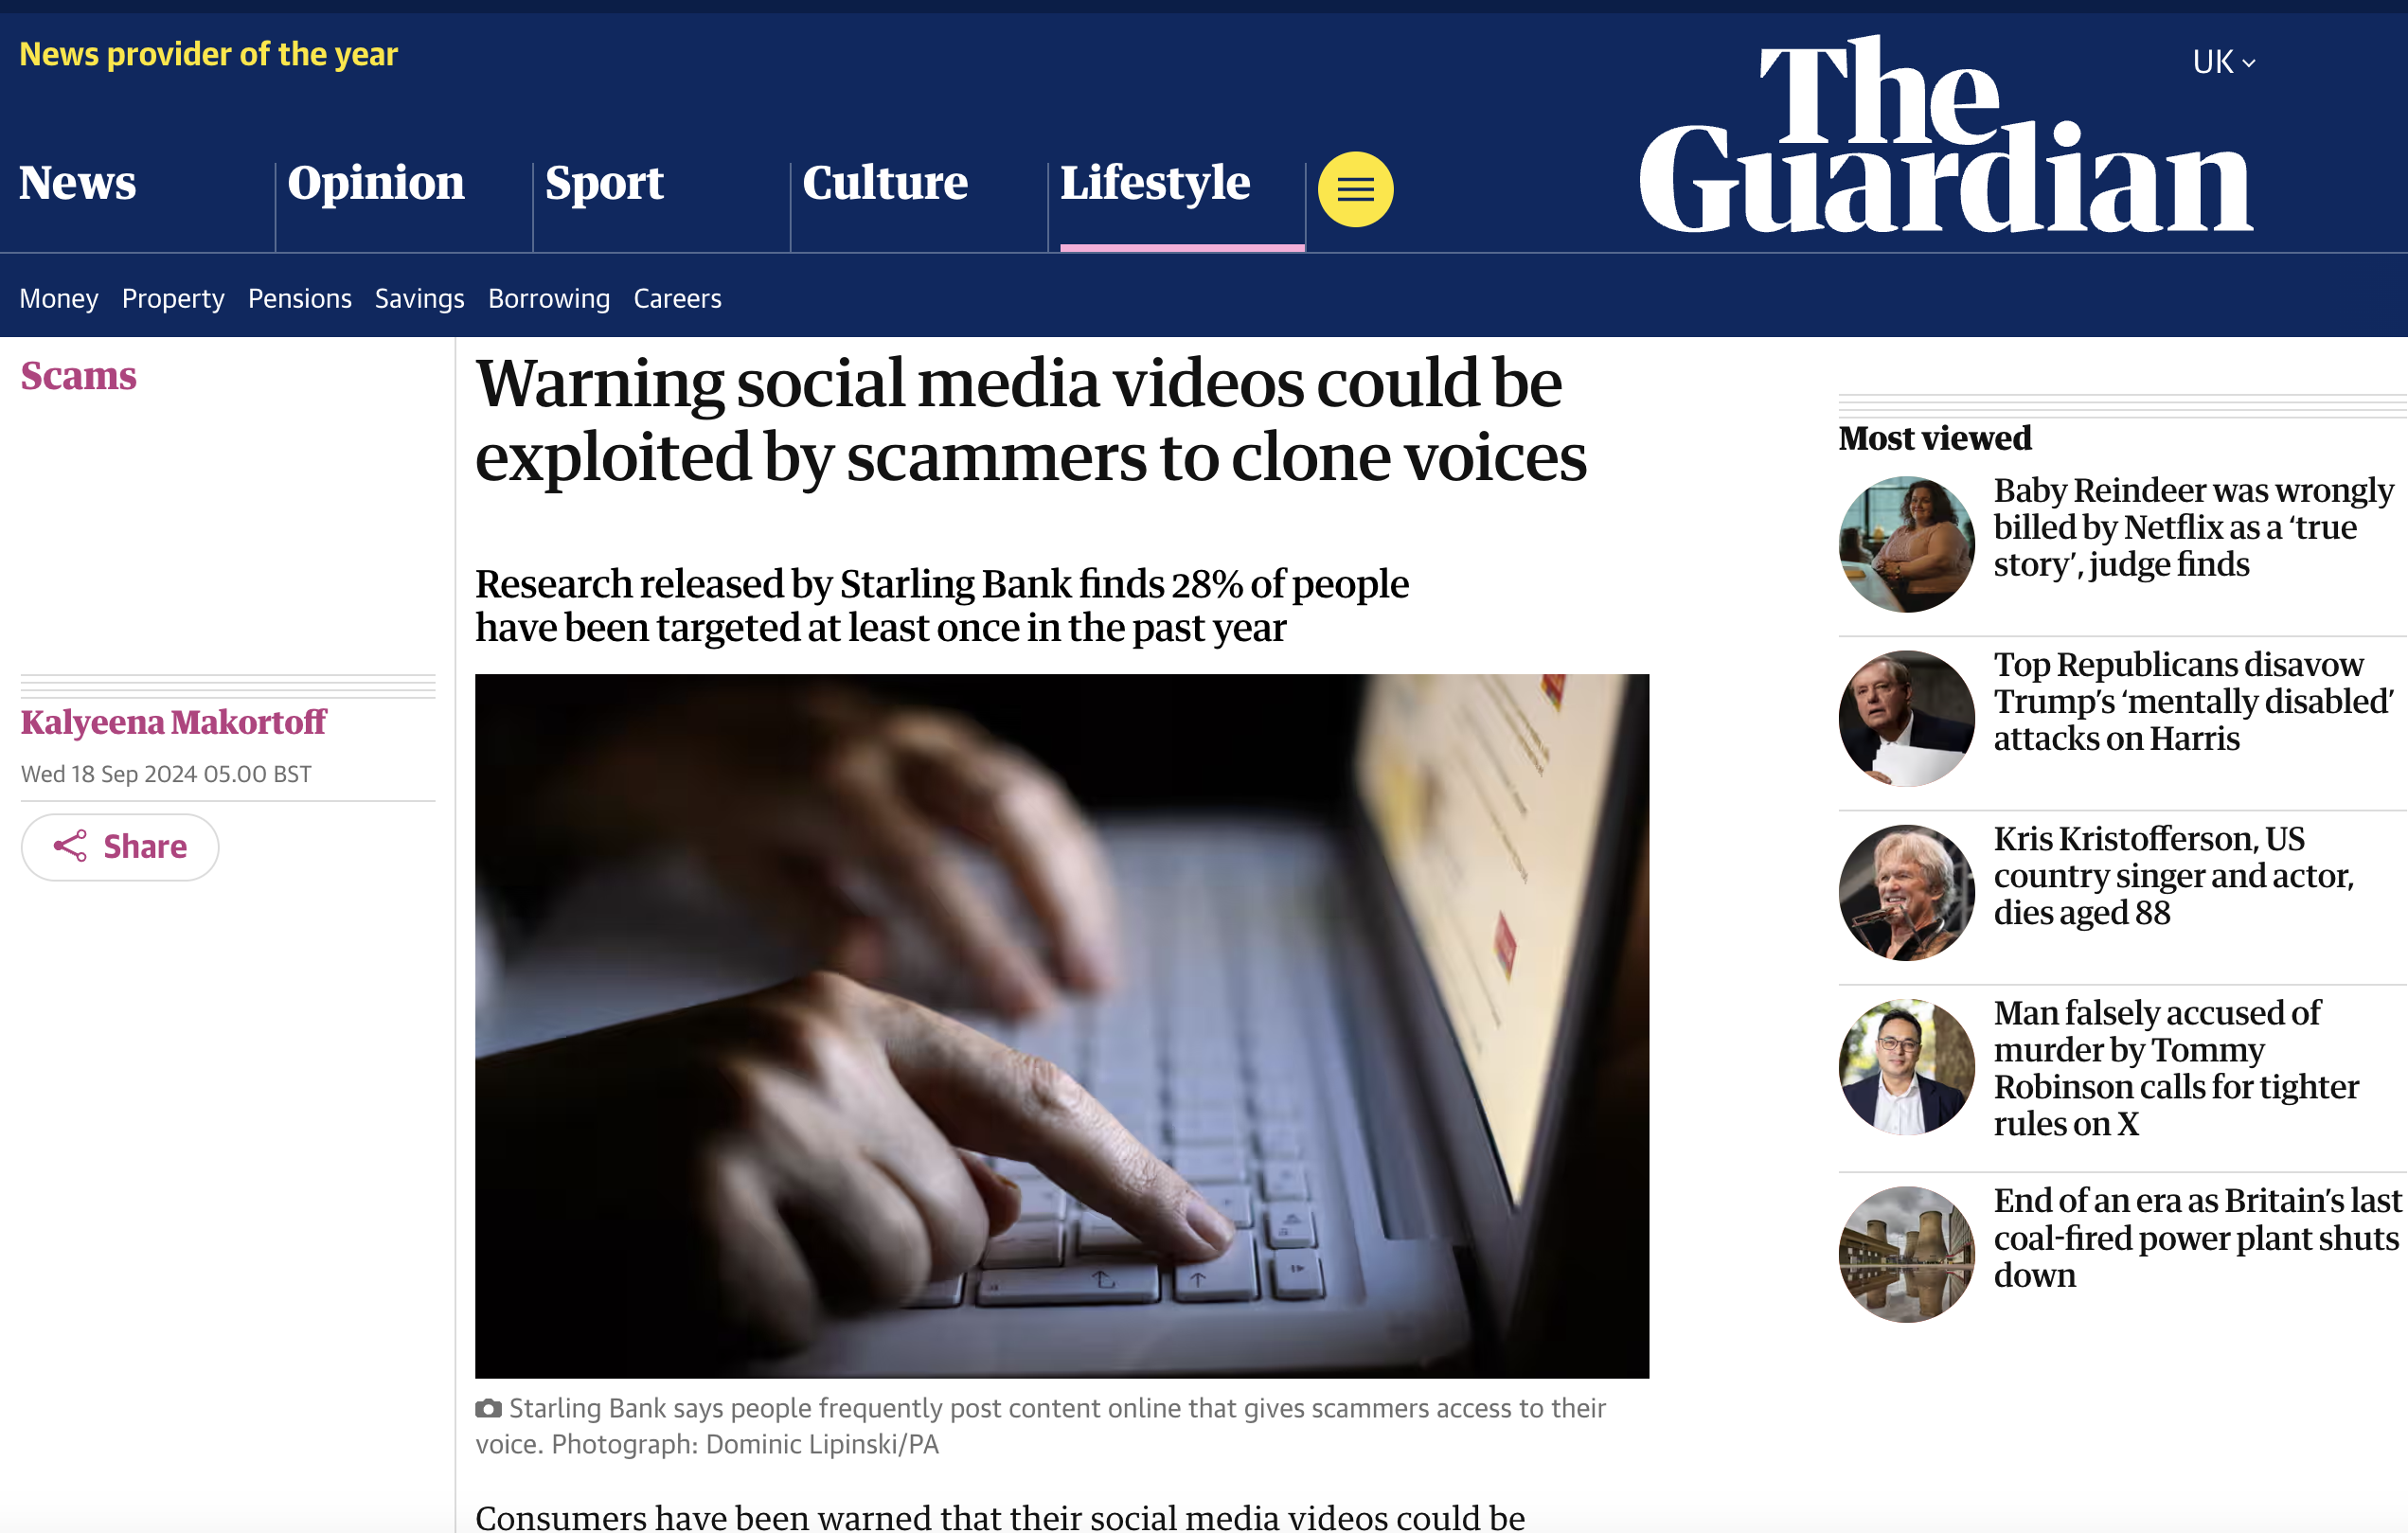Expand the UK edition dropdown
The image size is (2408, 1533).
click(x=2224, y=62)
